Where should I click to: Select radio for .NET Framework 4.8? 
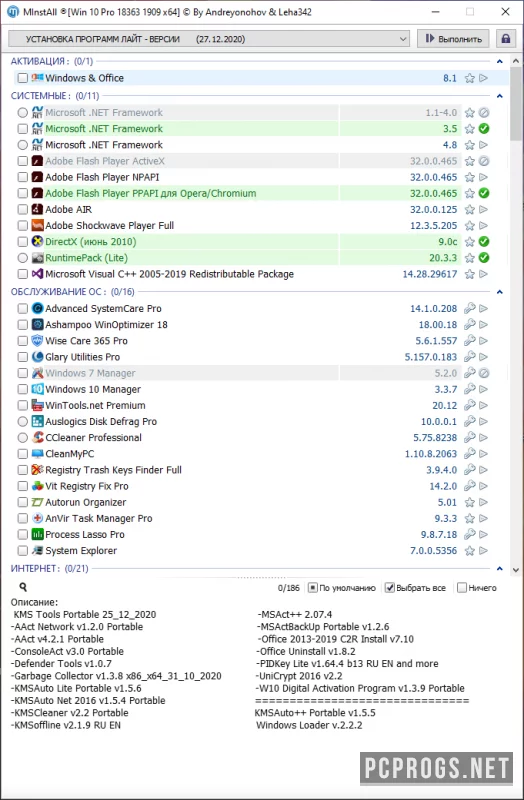[22, 145]
